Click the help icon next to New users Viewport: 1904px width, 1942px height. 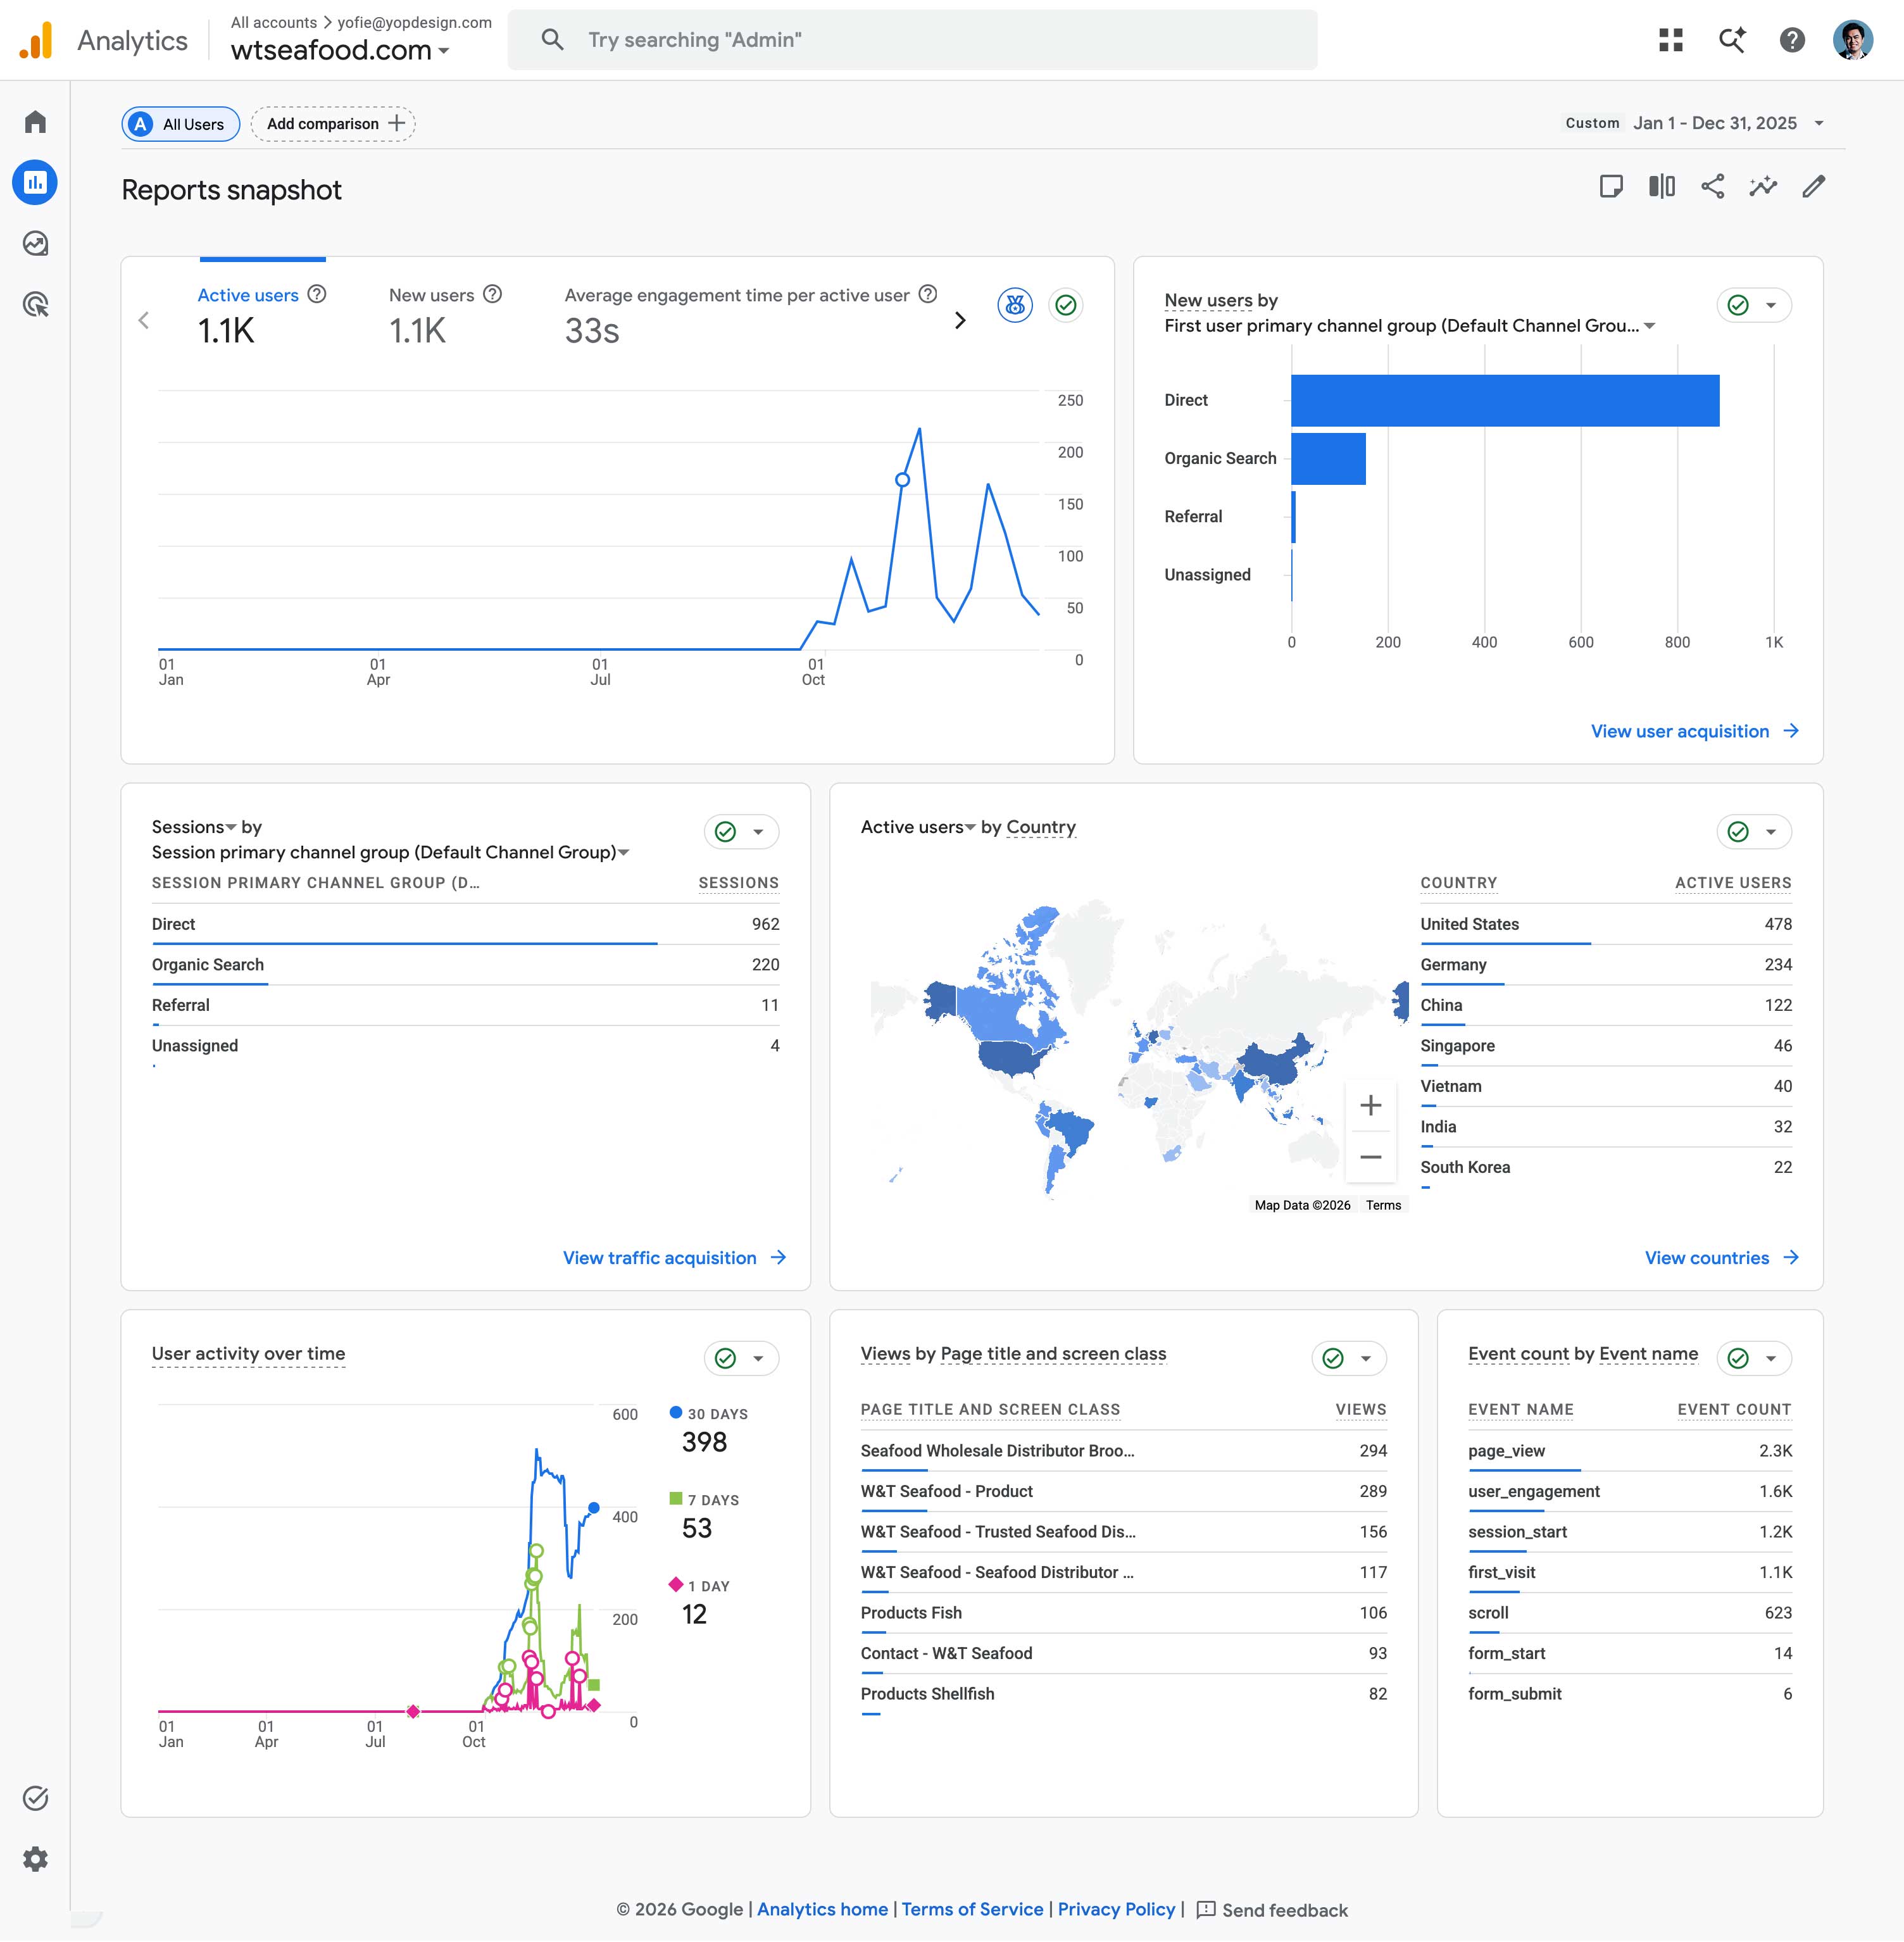pyautogui.click(x=493, y=294)
